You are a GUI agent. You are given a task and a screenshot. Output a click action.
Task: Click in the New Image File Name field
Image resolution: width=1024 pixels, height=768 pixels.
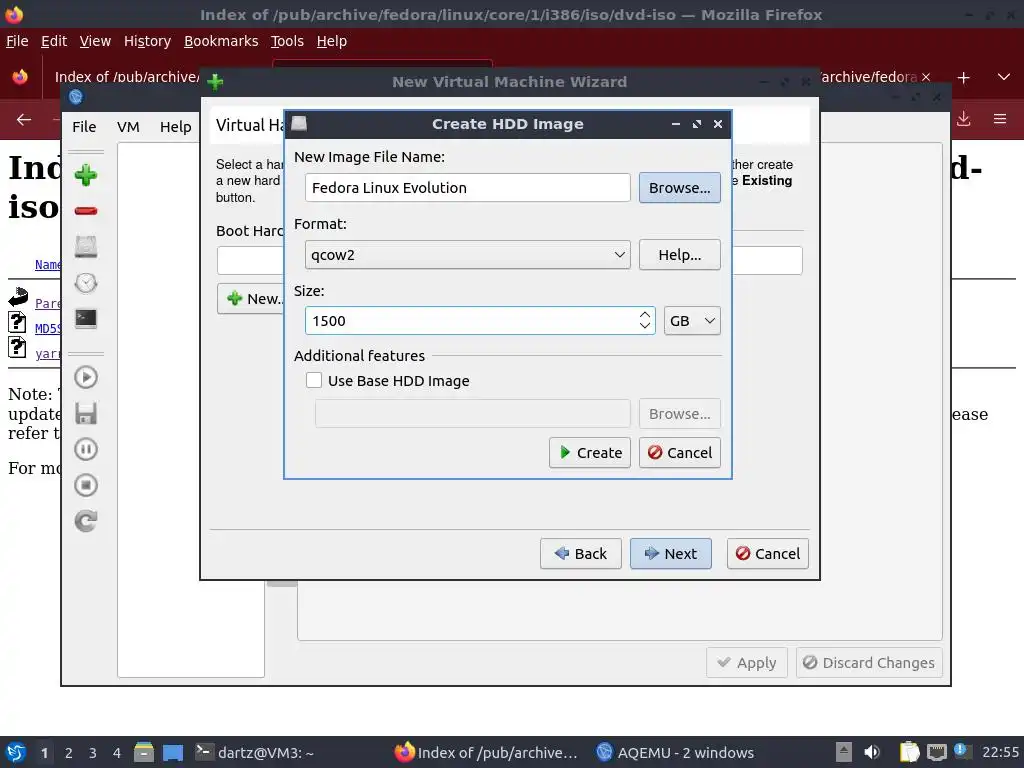click(x=468, y=187)
